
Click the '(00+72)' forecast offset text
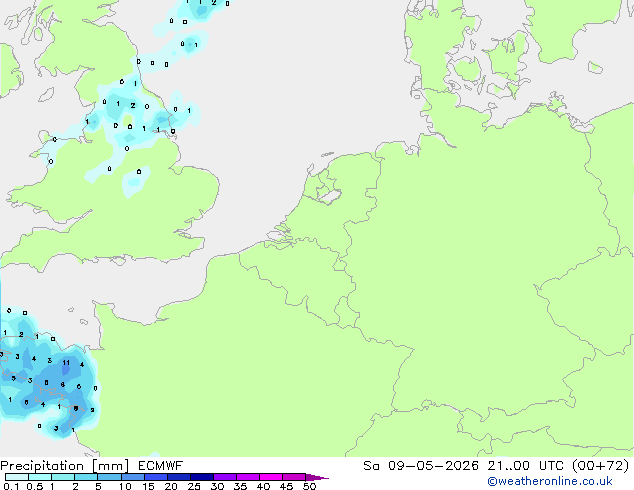pyautogui.click(x=601, y=466)
